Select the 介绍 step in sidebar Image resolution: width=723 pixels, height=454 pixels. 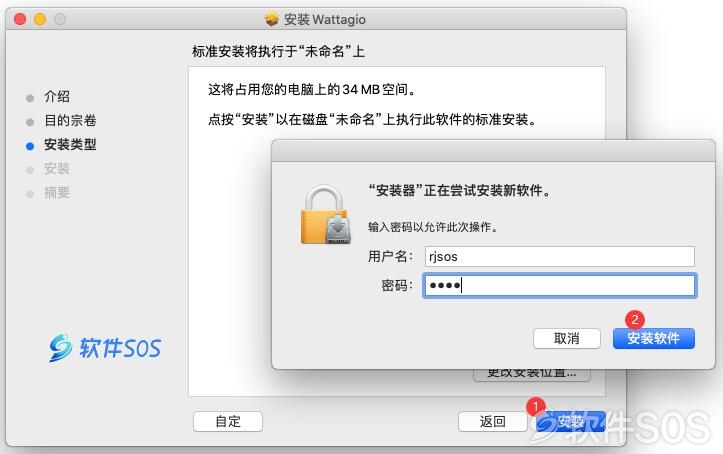click(57, 97)
